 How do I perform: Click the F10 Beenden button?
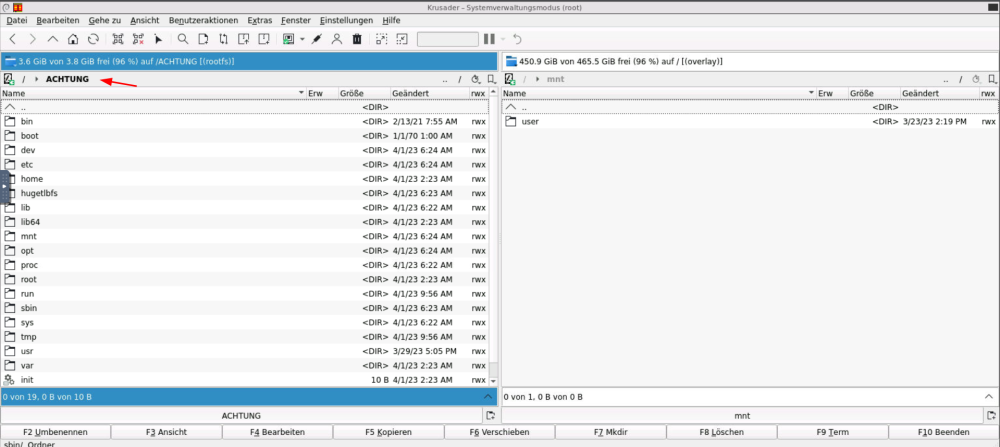coord(944,432)
